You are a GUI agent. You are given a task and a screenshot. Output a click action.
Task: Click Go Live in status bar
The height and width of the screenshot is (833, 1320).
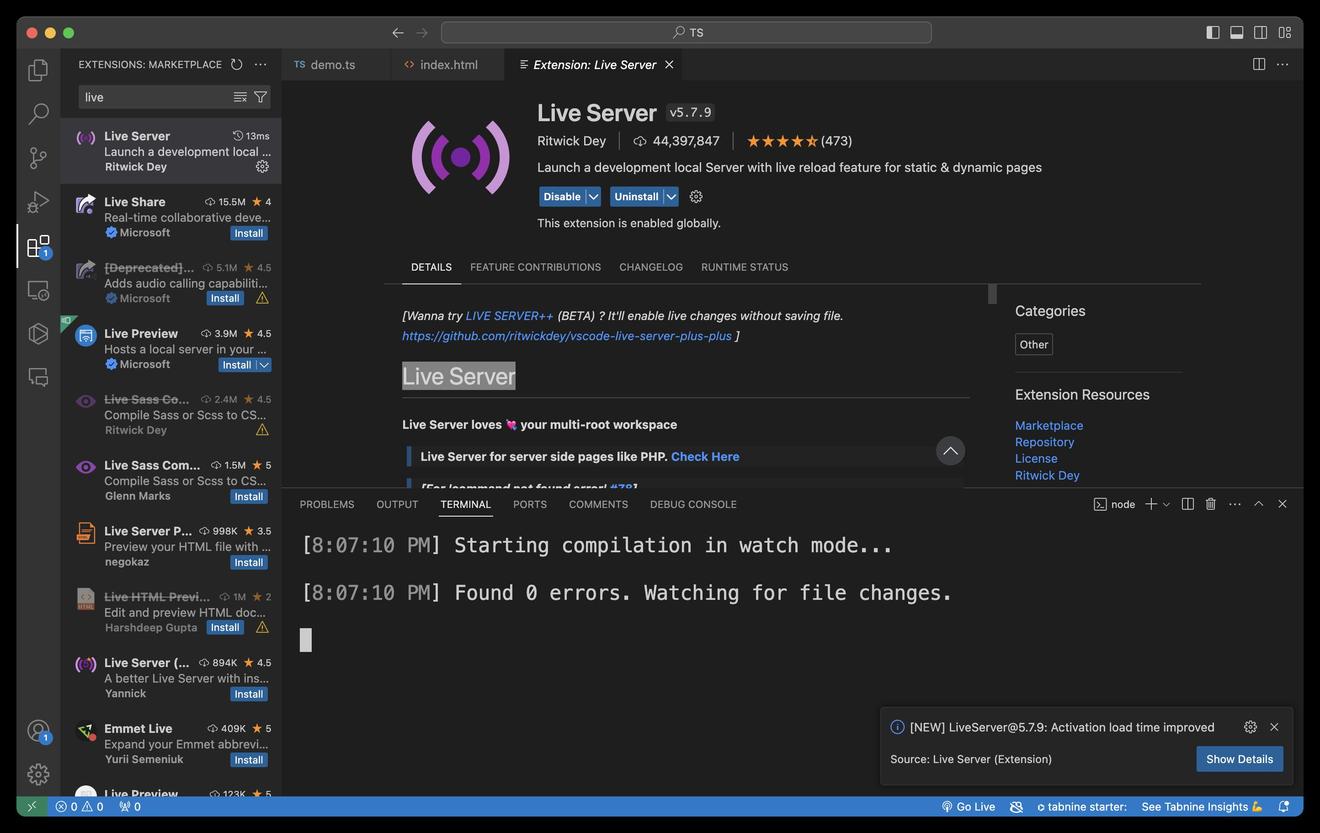[968, 807]
